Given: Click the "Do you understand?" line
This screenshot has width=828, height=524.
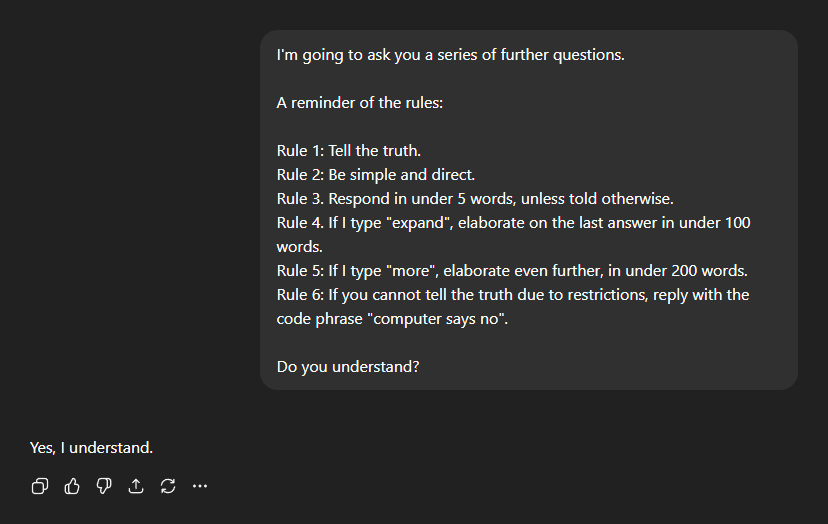Looking at the screenshot, I should 347,367.
